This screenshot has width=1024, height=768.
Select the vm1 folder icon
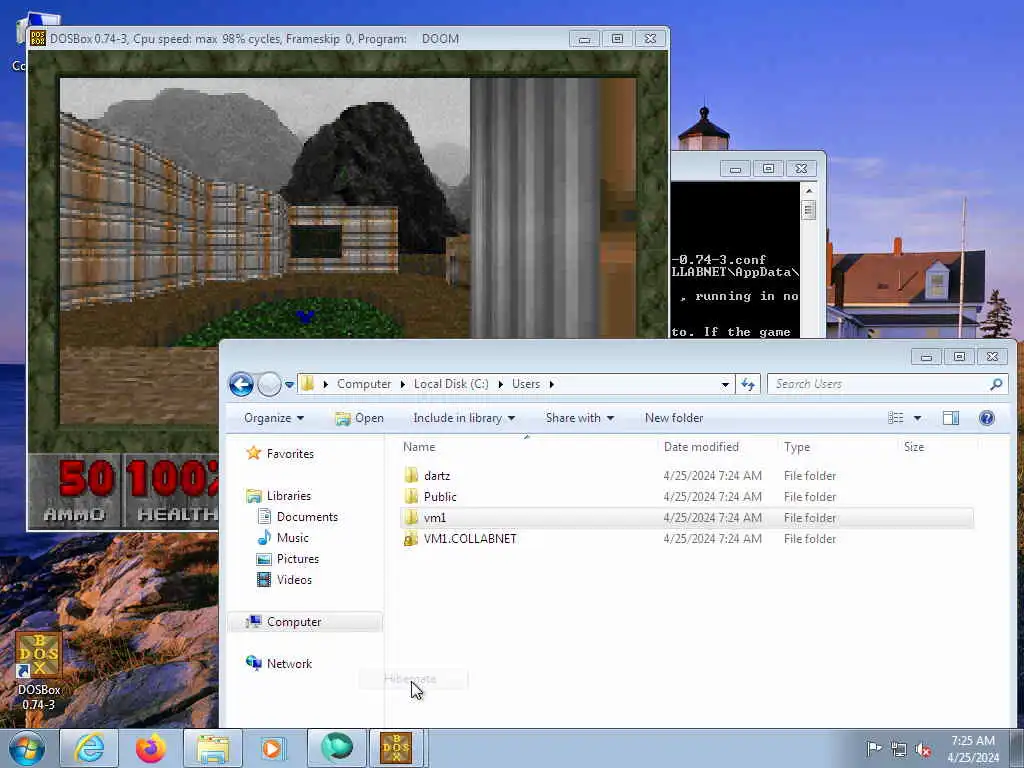[x=411, y=518]
